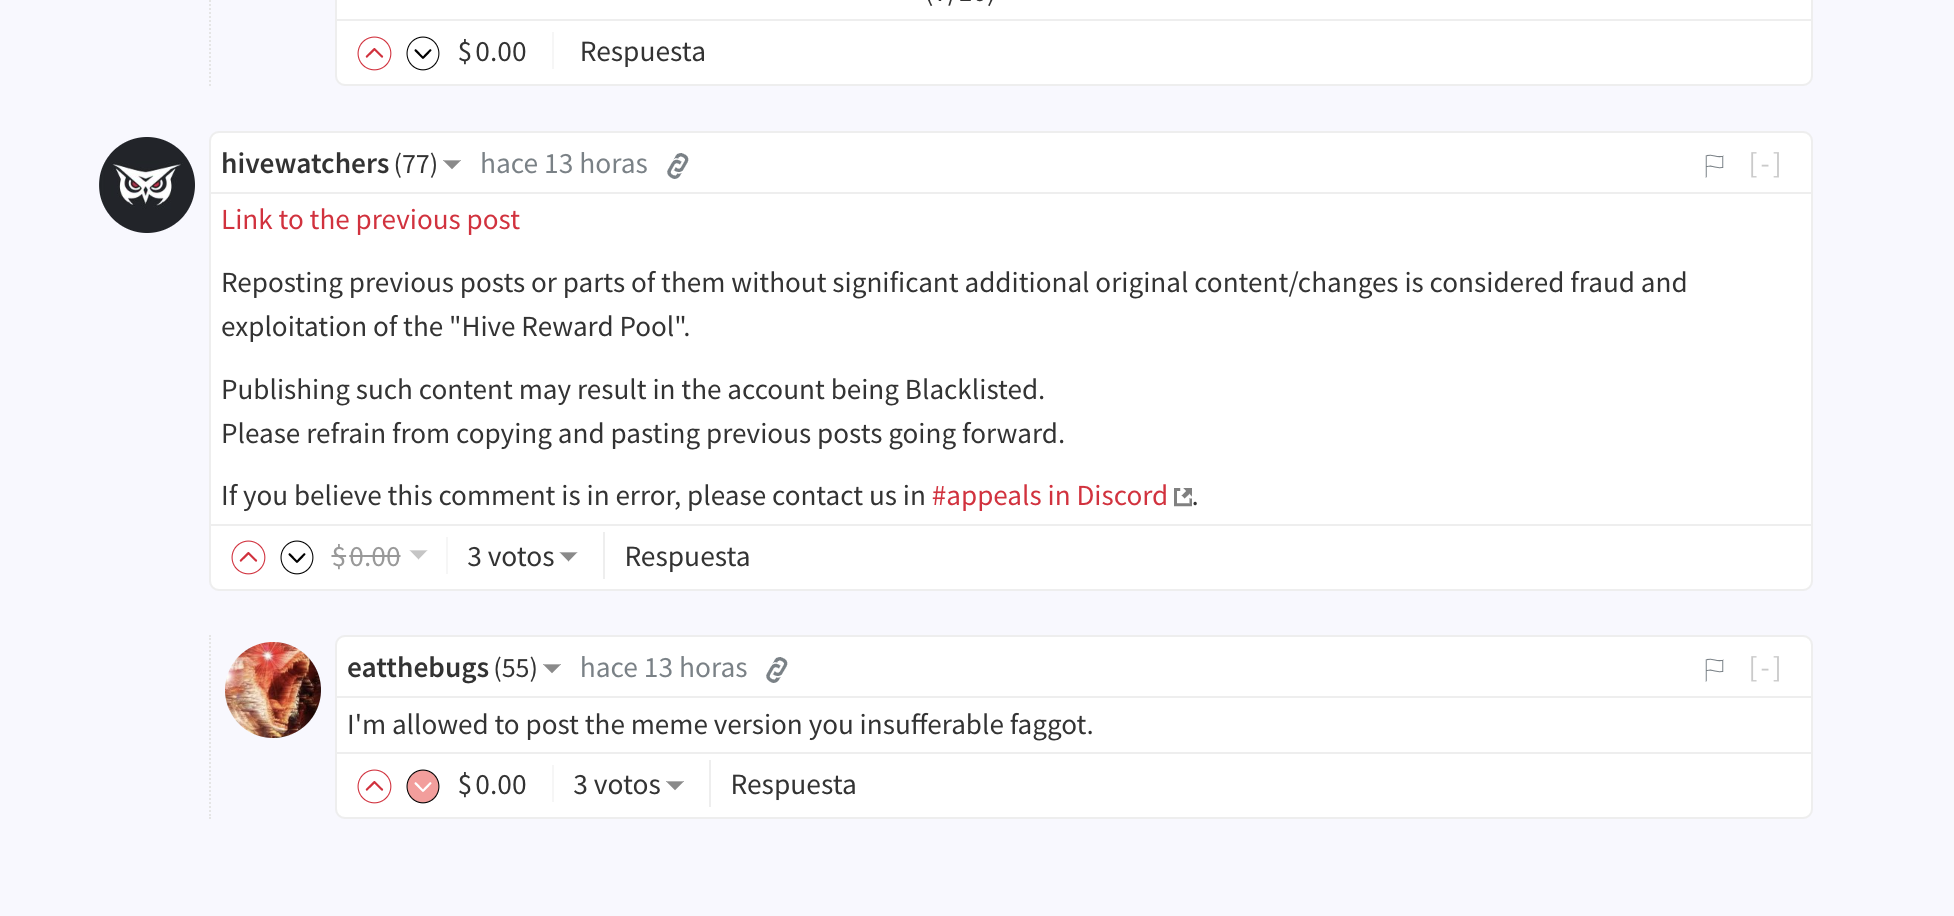Copy the permalink of the hivewatchers comment
The width and height of the screenshot is (1954, 916).
point(678,165)
